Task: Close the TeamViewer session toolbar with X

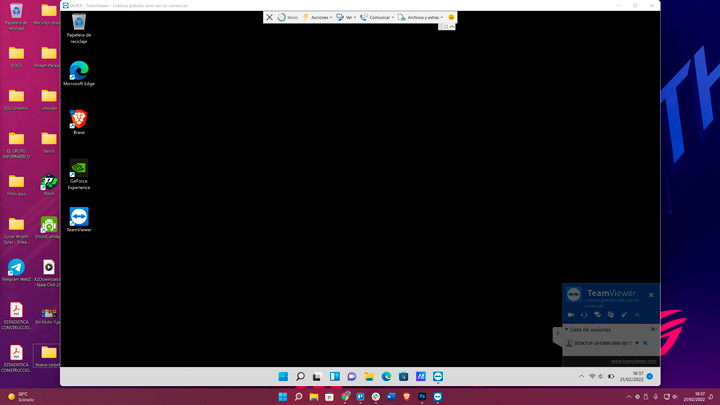Action: pyautogui.click(x=270, y=17)
